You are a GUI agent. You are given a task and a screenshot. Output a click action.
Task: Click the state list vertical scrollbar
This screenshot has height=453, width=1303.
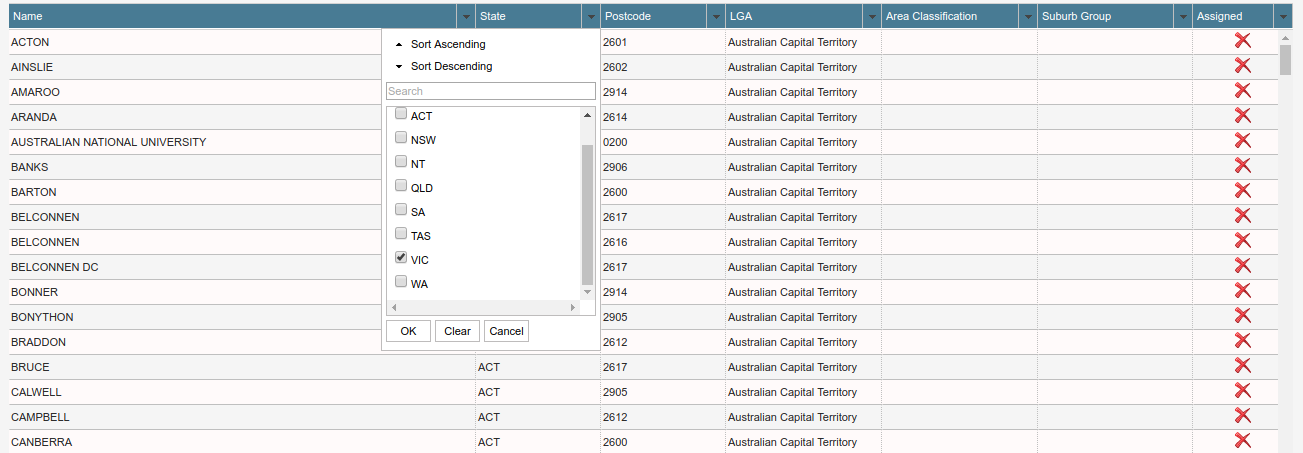point(587,214)
